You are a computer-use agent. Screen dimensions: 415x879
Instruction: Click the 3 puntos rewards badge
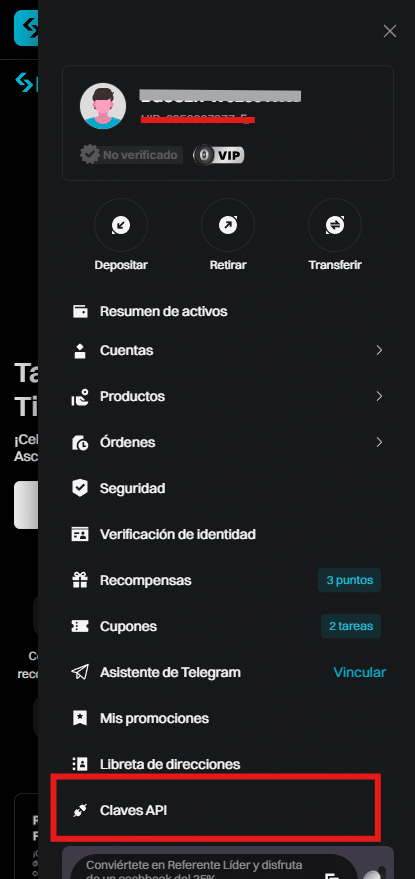tap(349, 580)
